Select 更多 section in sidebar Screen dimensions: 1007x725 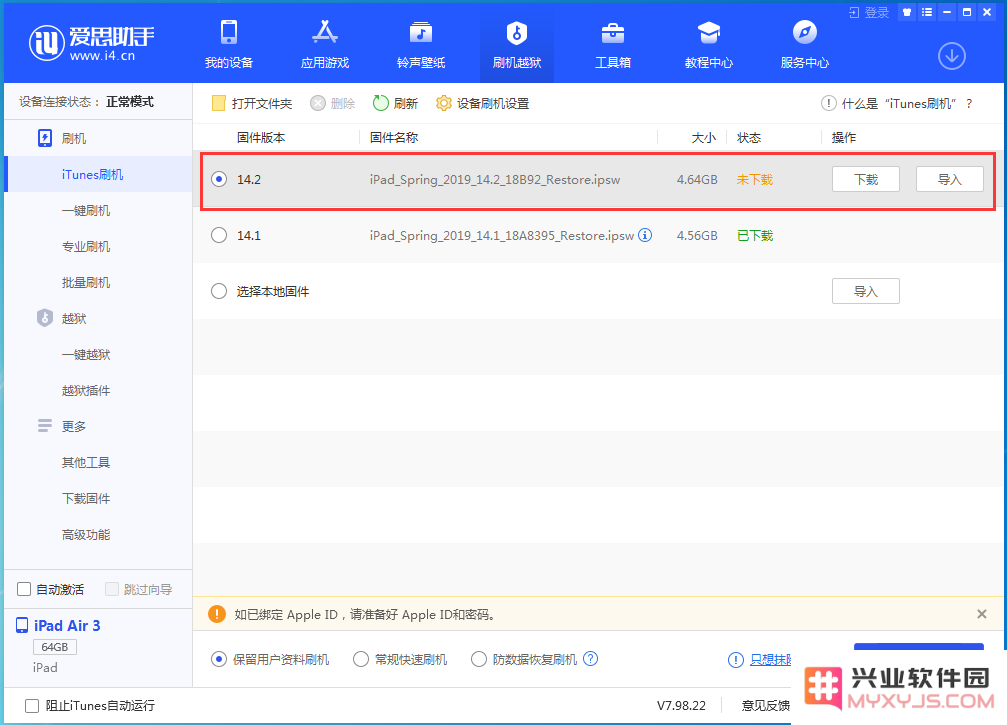[x=74, y=426]
